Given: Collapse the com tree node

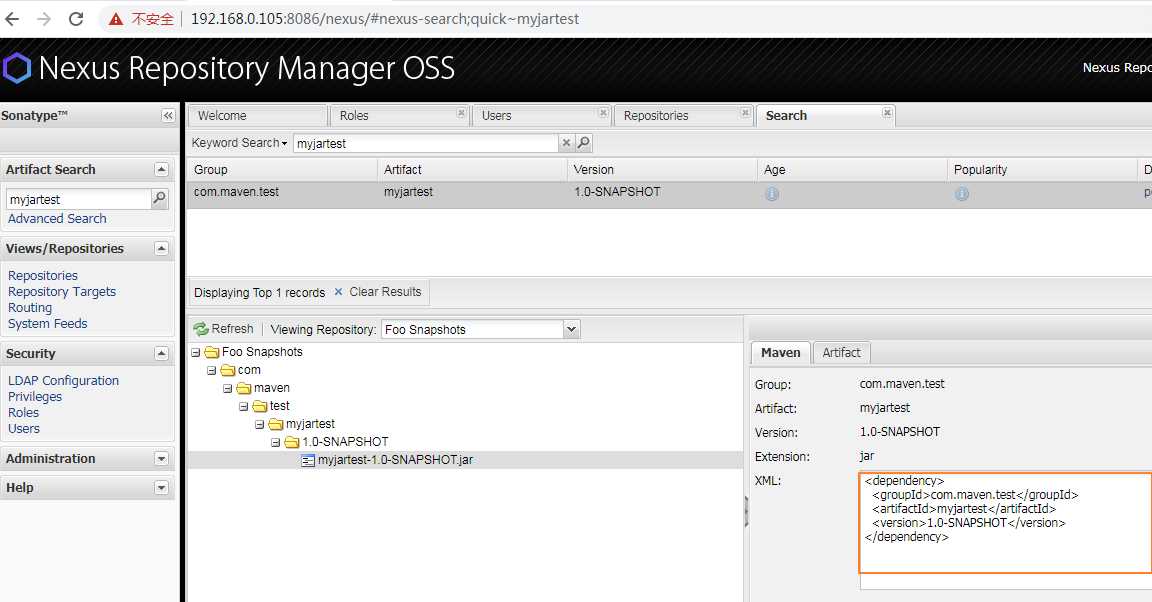Looking at the screenshot, I should point(212,370).
